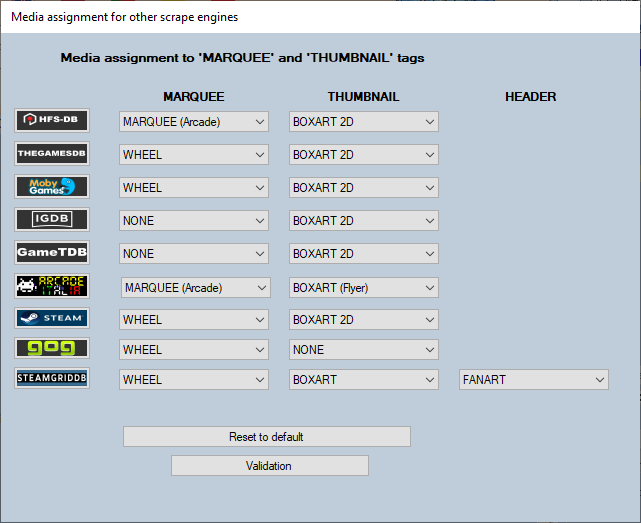Click the SteamGridDB logo icon
This screenshot has height=523, width=641.
tap(52, 379)
